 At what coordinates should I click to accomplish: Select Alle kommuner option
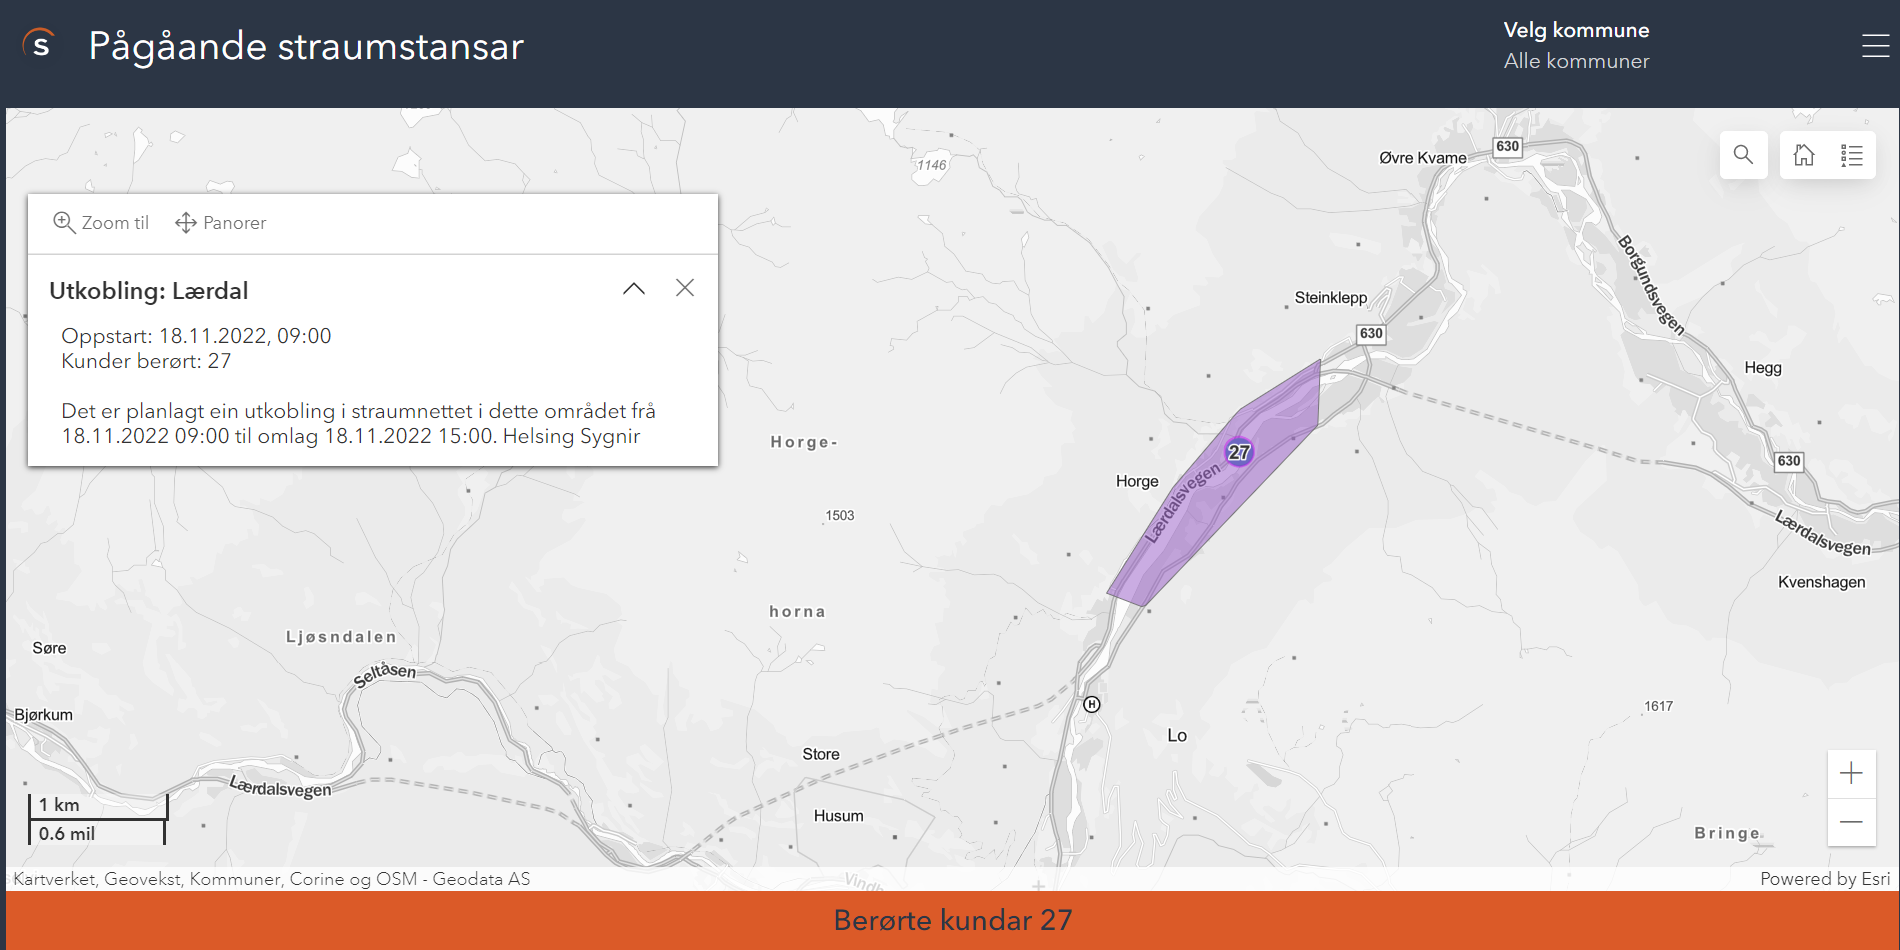point(1576,61)
